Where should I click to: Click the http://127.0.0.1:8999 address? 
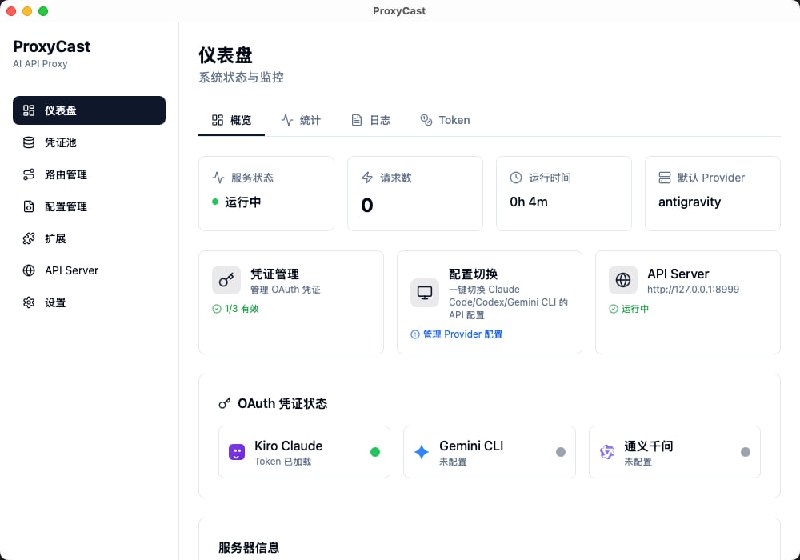coord(693,289)
